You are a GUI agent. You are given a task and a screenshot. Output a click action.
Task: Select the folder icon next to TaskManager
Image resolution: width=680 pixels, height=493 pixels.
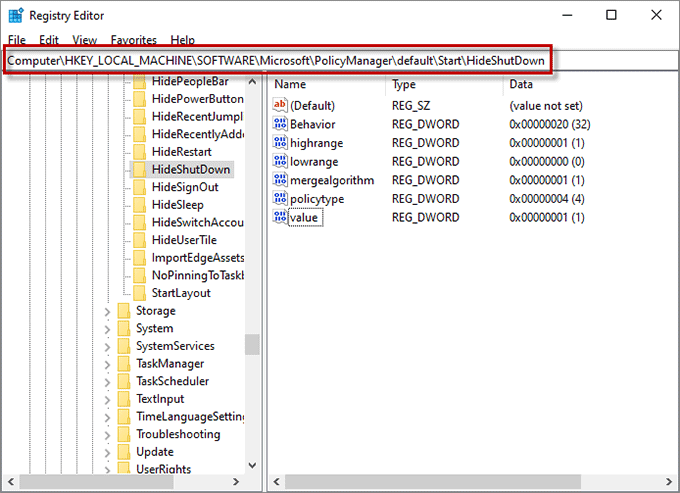(x=124, y=364)
